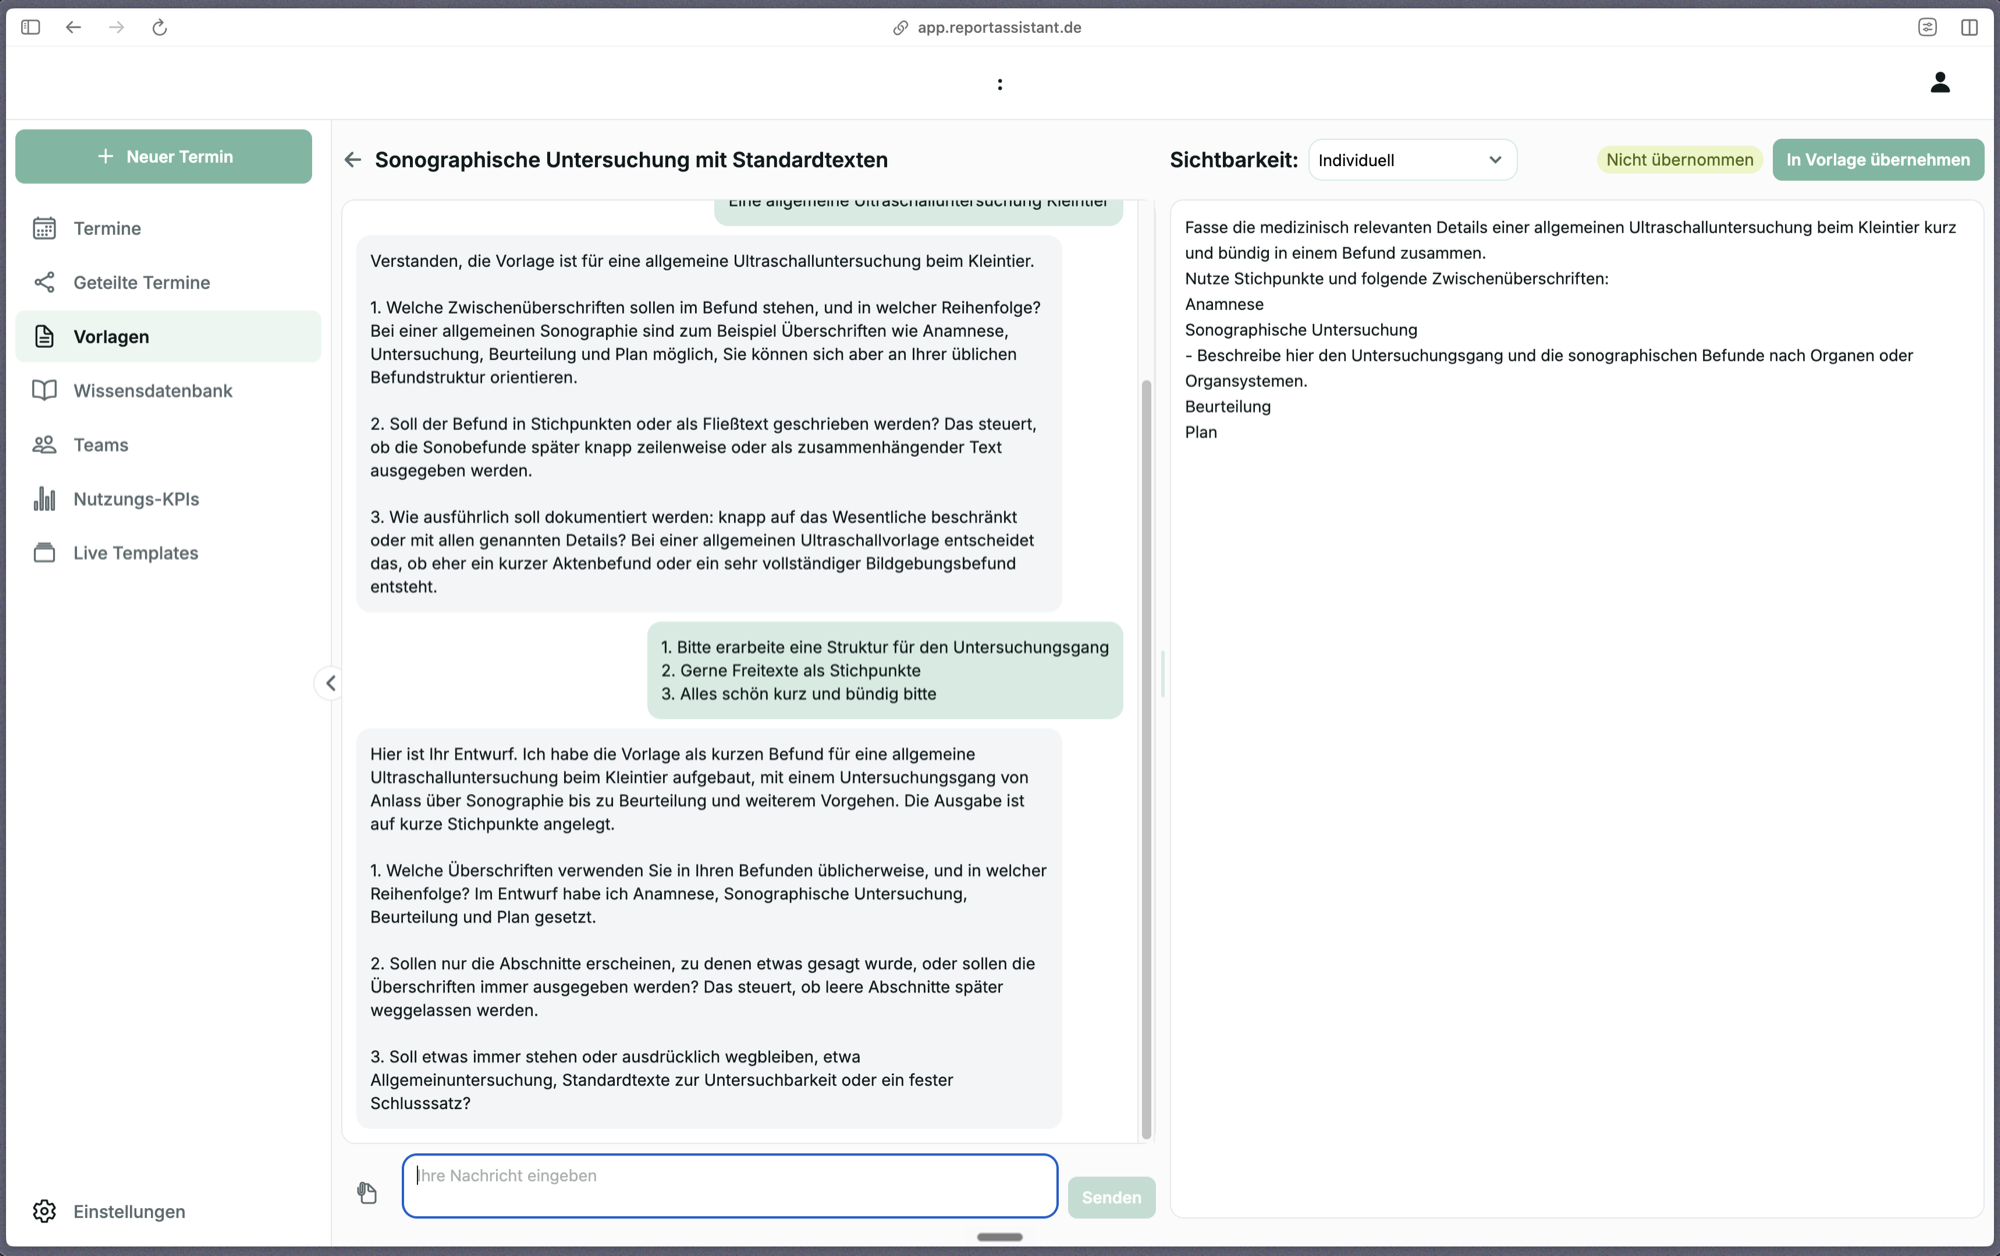The width and height of the screenshot is (2000, 1256).
Task: Collapse the sidebar with the chevron handle
Action: (x=329, y=683)
